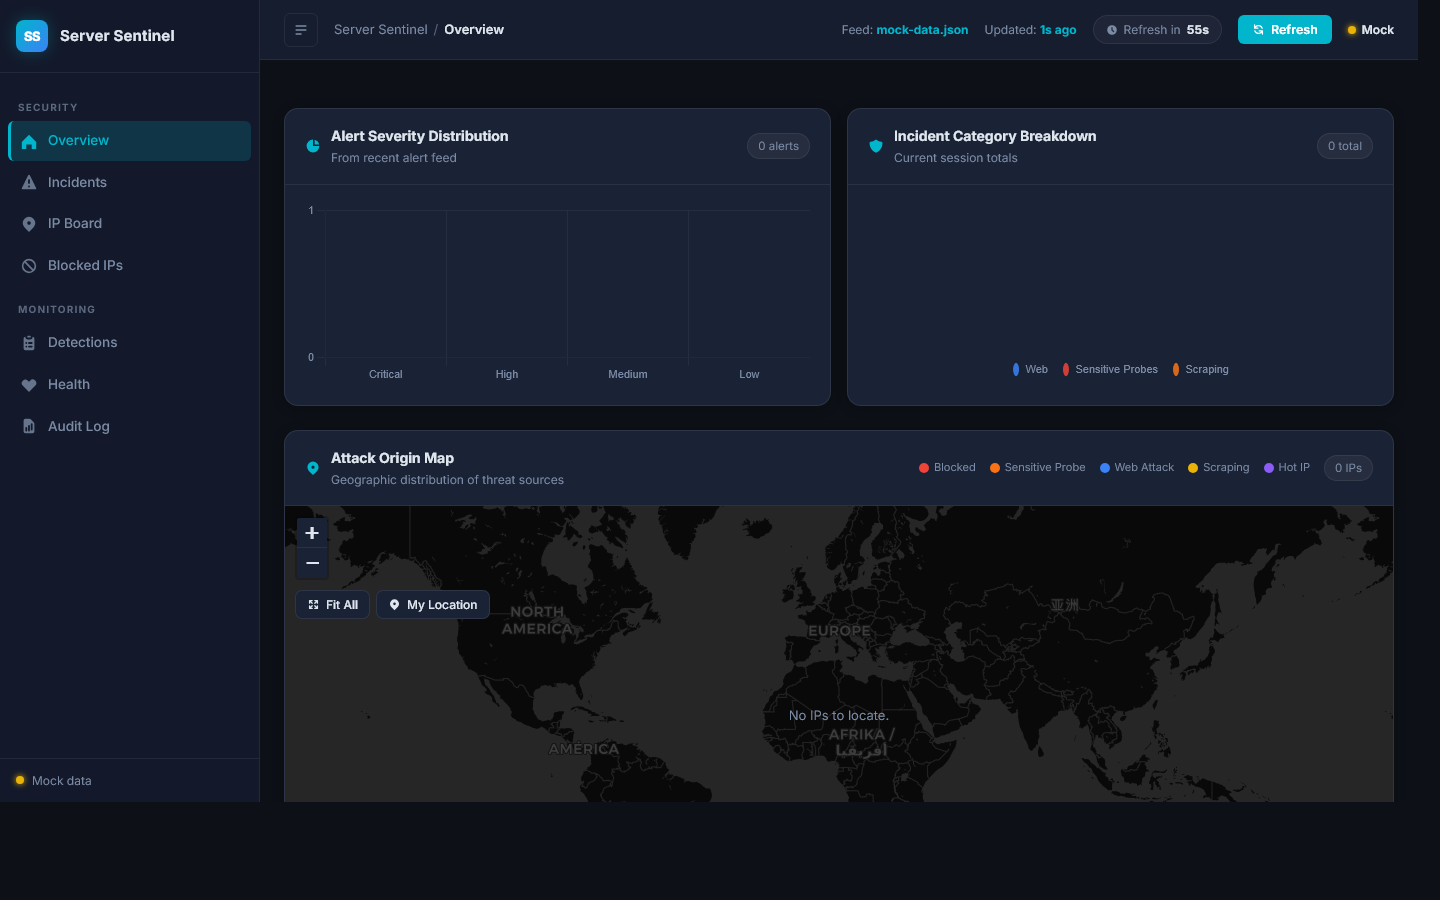Viewport: 1440px width, 900px height.
Task: Click the 'No IPs to locate.' message
Action: pyautogui.click(x=838, y=716)
